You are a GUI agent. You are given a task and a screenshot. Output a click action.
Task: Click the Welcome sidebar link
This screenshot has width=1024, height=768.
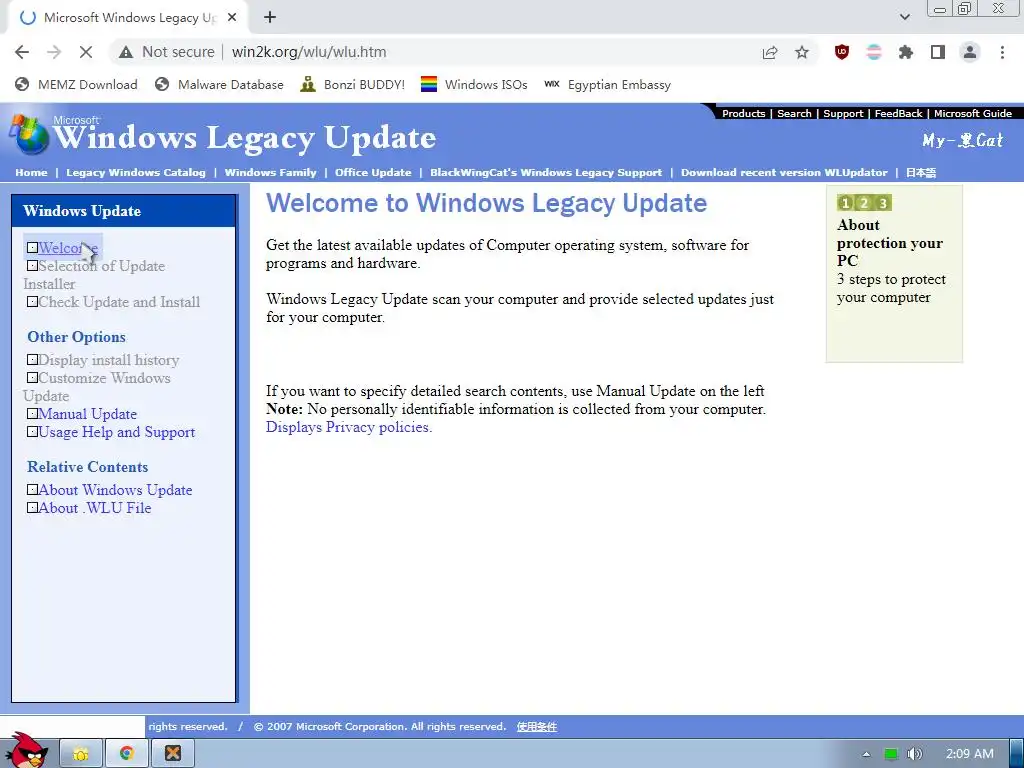tap(68, 248)
